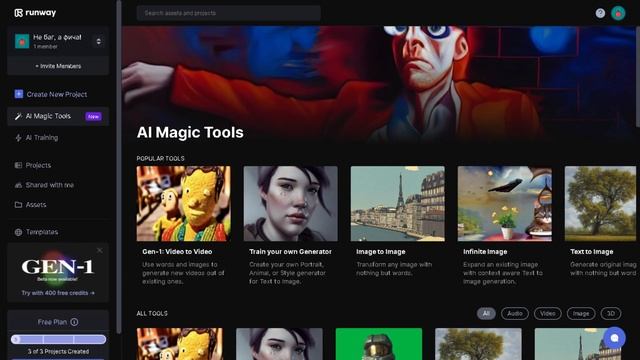Open AI Magic Tools in the sidebar
Screen dimensions: 640x360
pos(58,116)
